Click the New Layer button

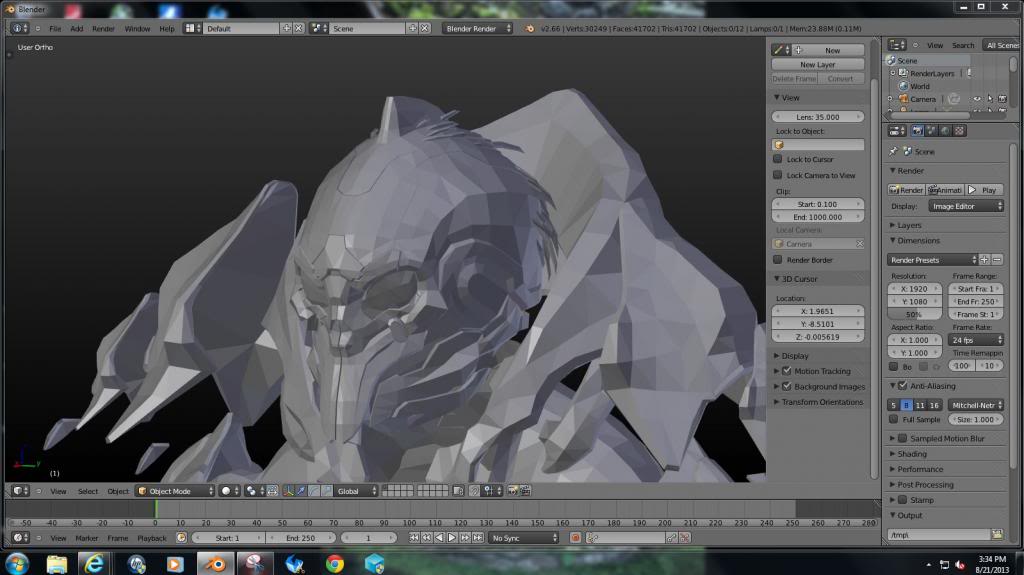click(x=817, y=65)
